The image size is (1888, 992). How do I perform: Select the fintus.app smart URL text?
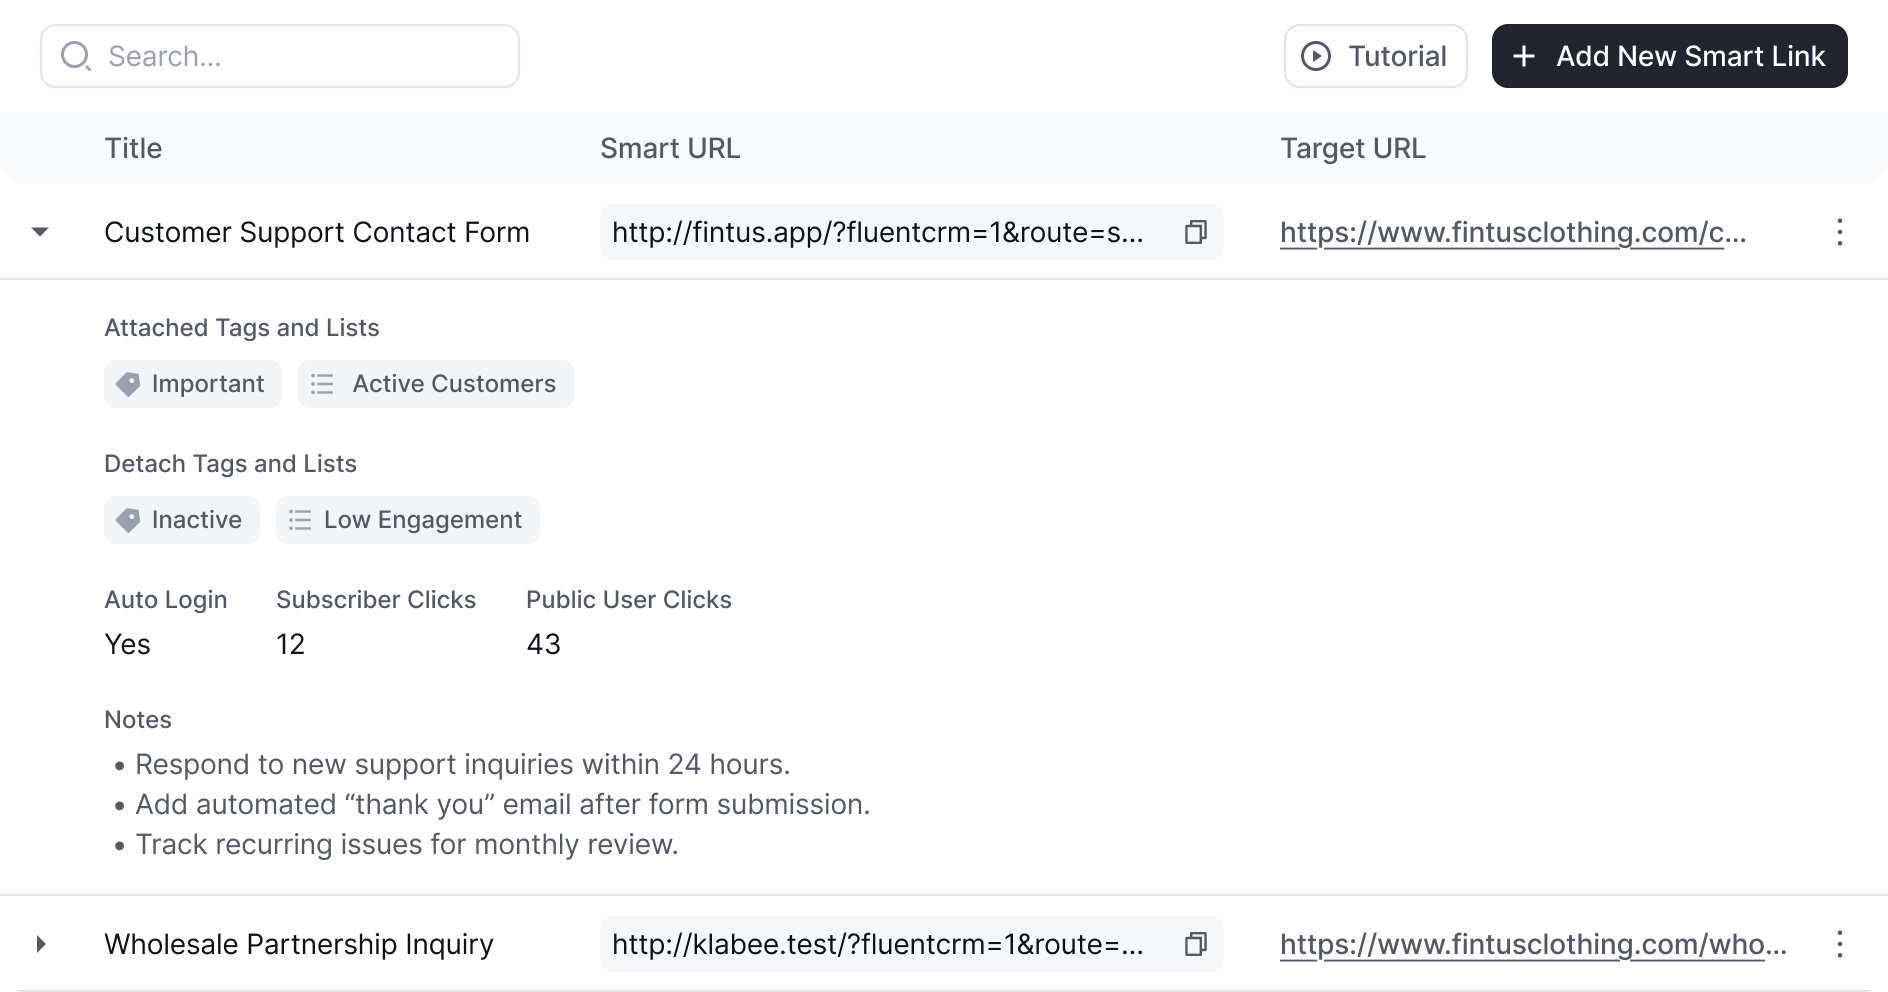878,232
